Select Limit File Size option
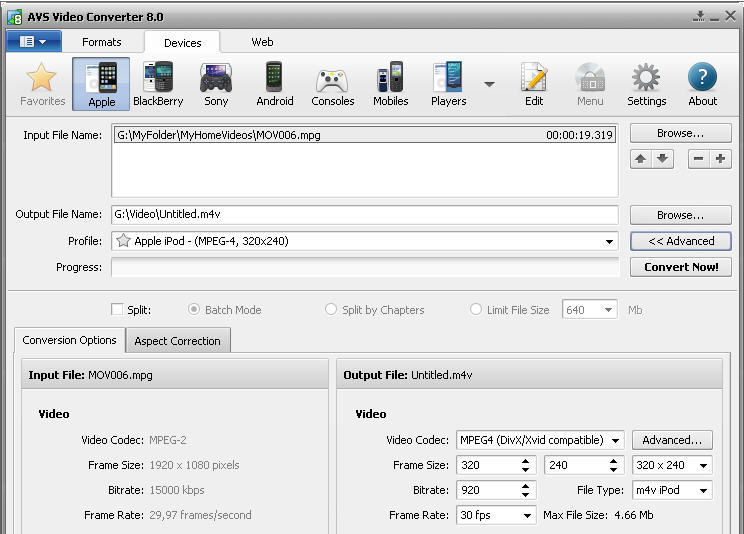This screenshot has height=534, width=744. pos(475,309)
